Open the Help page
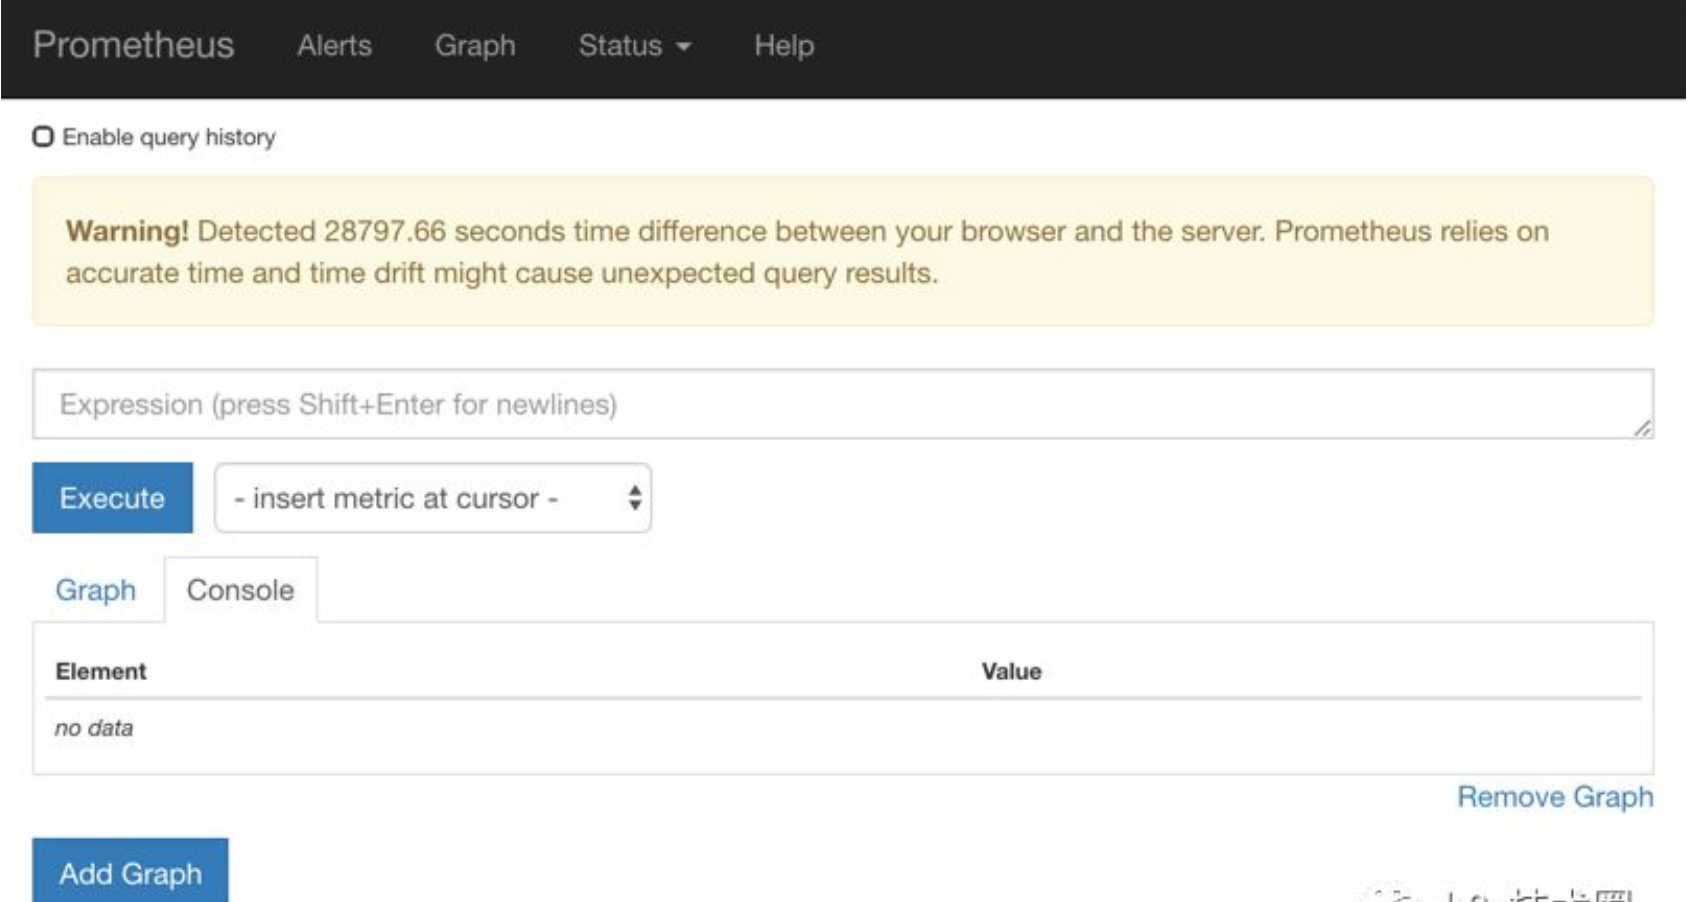Viewport: 1692px width, 902px height. pos(784,45)
